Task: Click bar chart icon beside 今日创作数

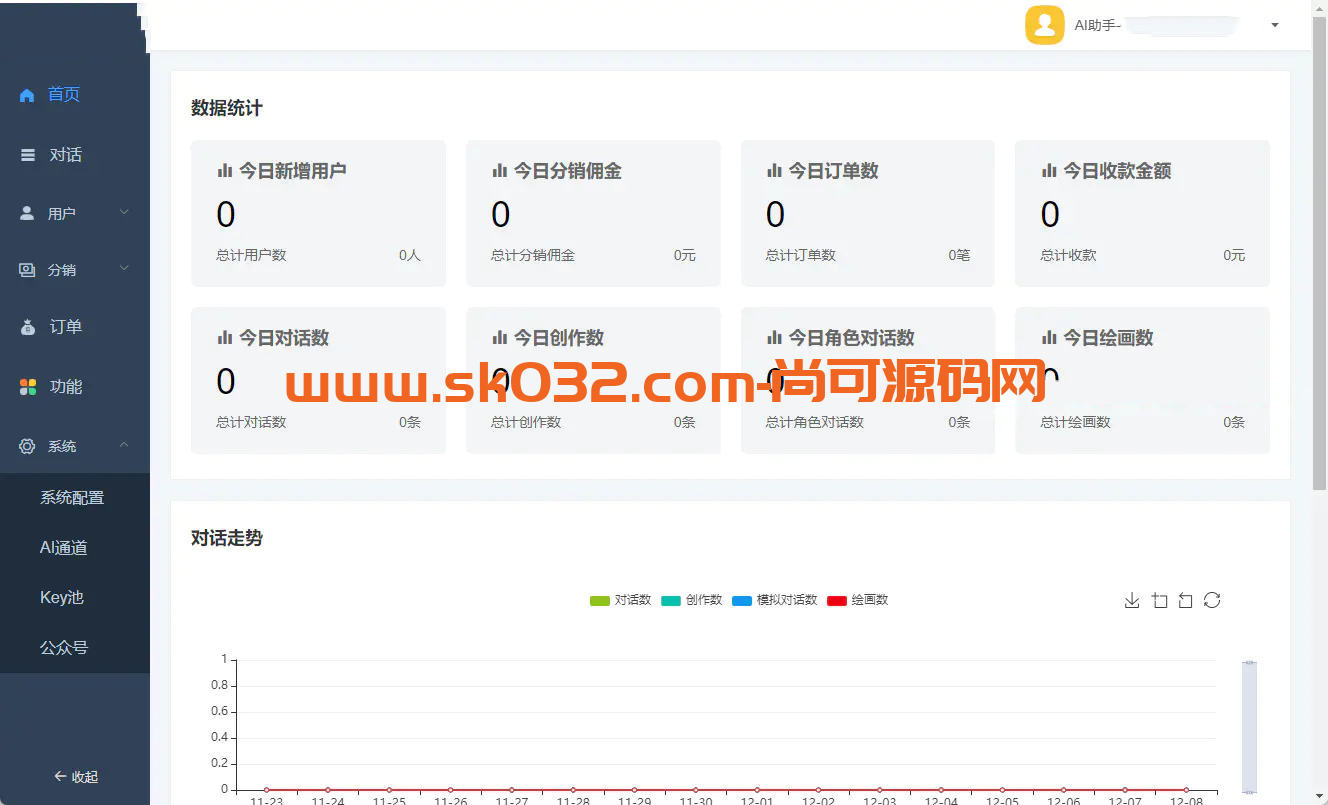Action: pos(499,338)
